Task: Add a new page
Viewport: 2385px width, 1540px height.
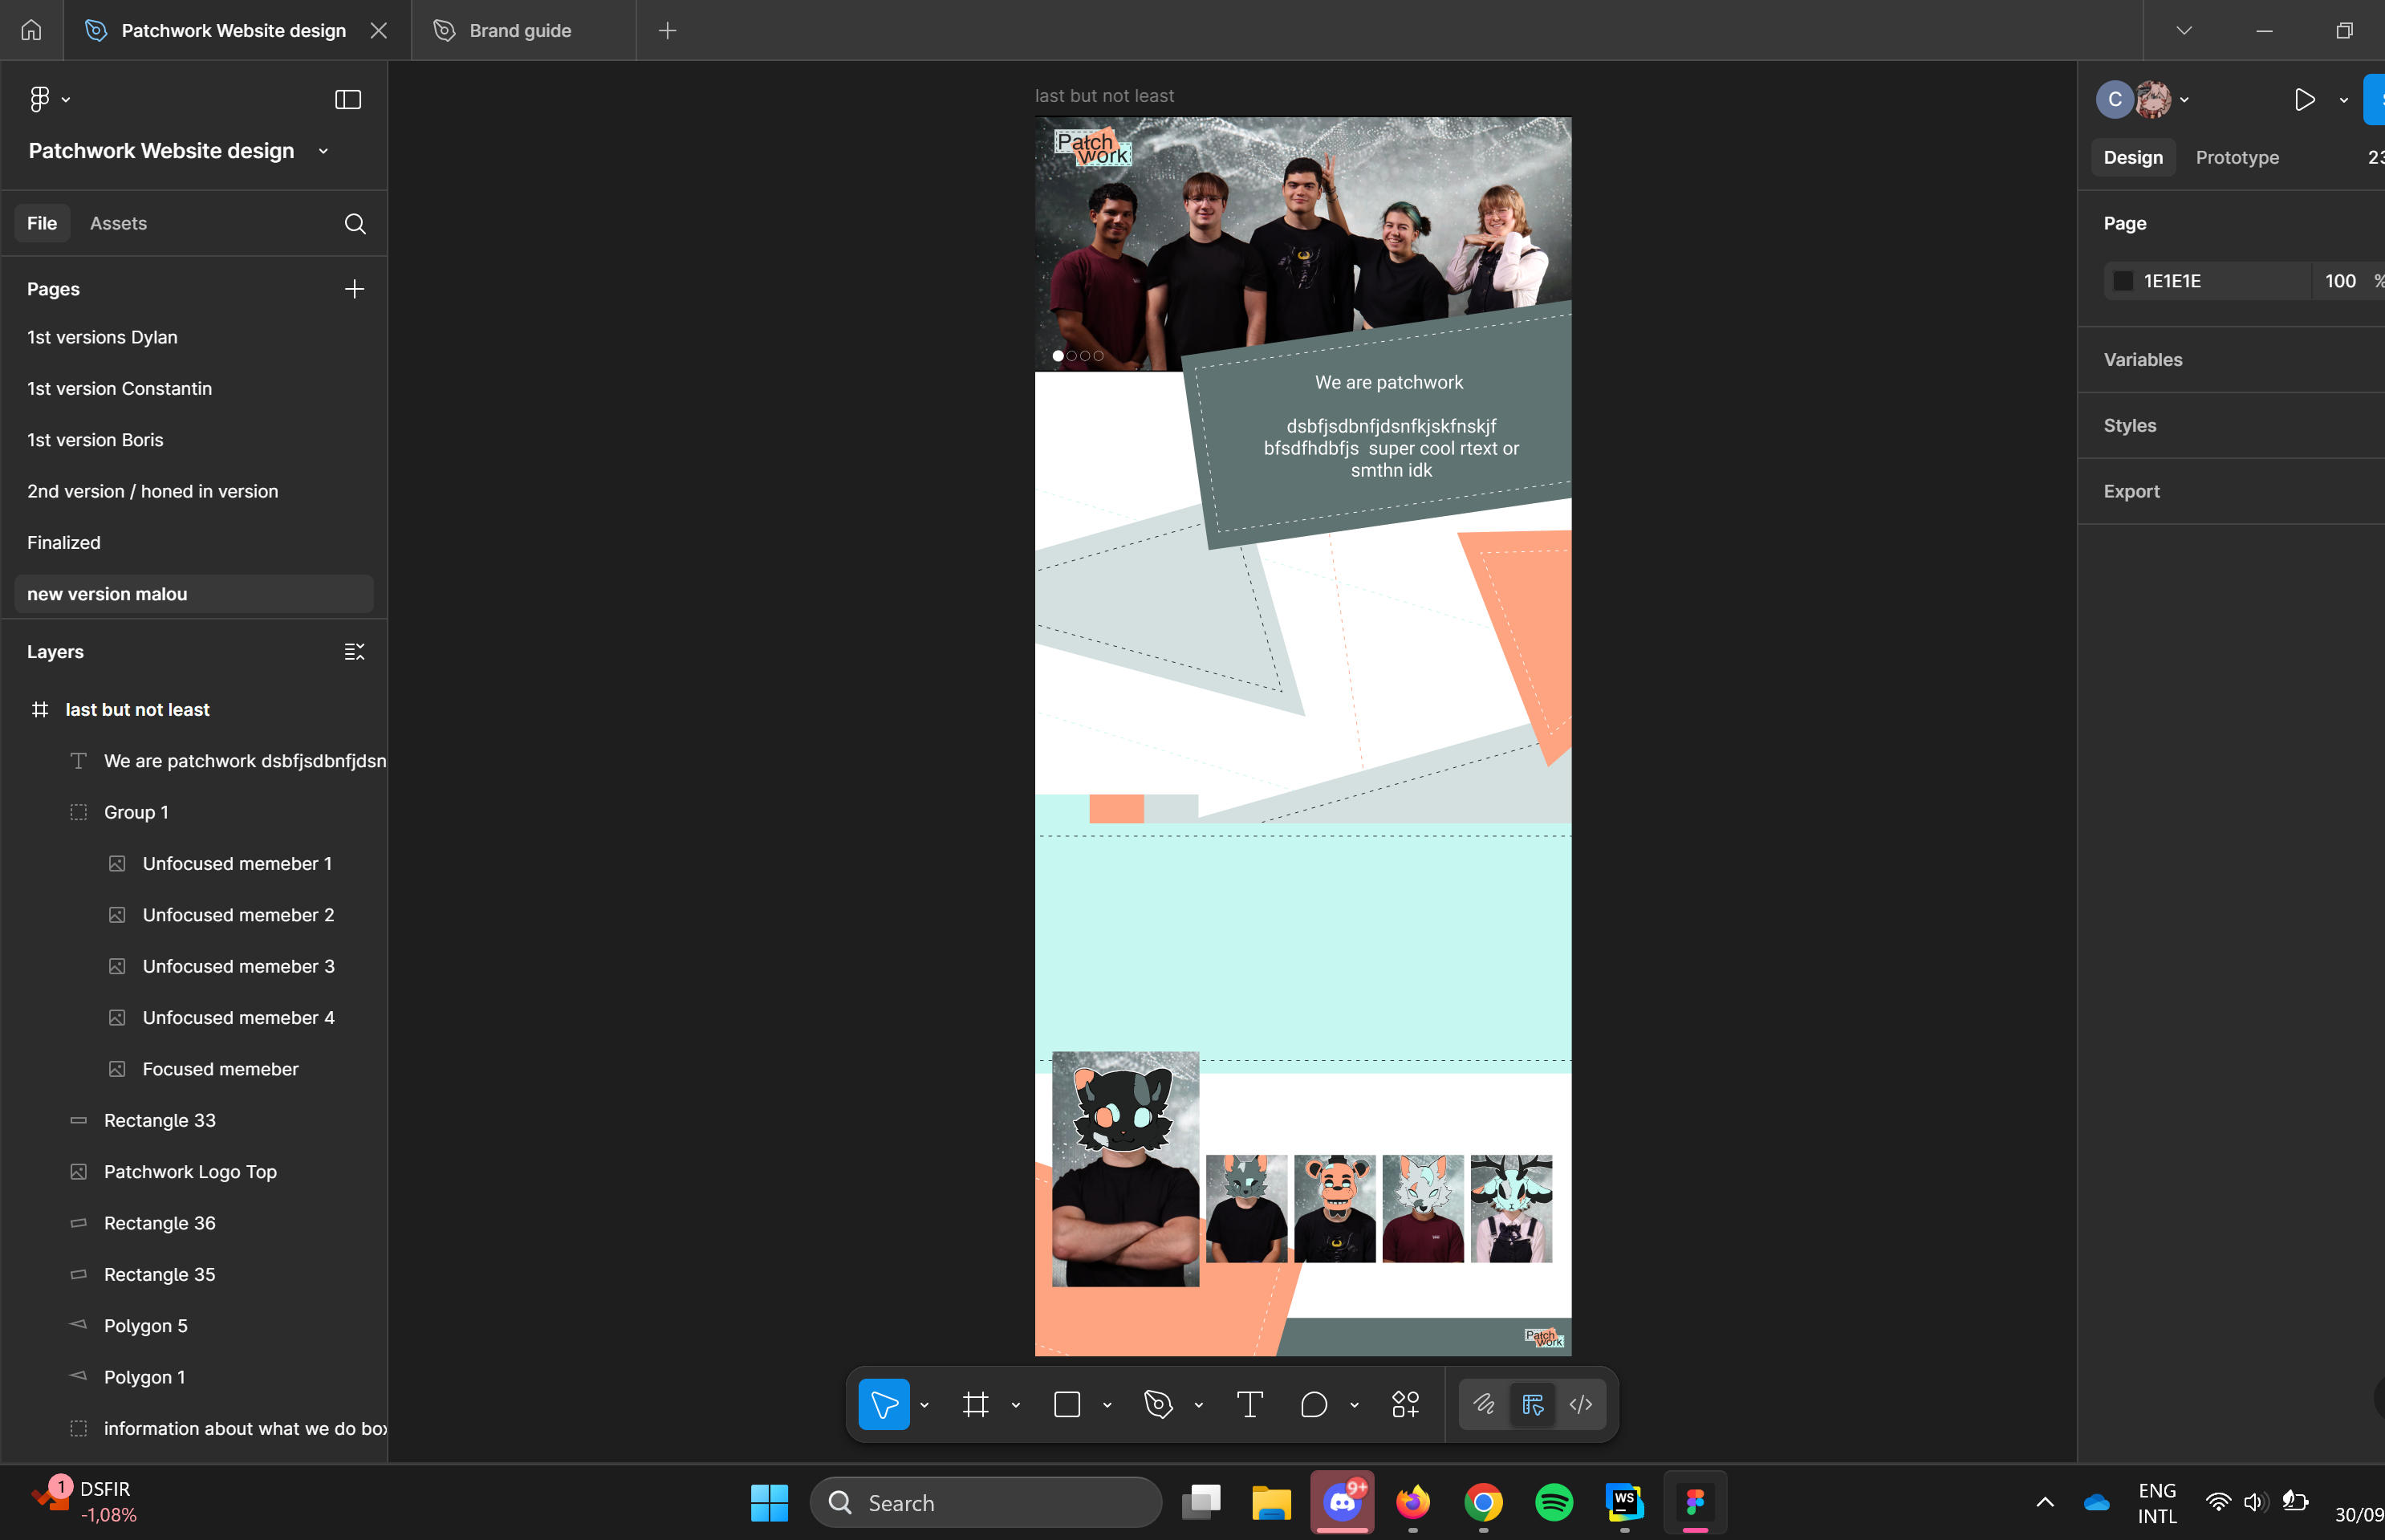Action: click(354, 289)
